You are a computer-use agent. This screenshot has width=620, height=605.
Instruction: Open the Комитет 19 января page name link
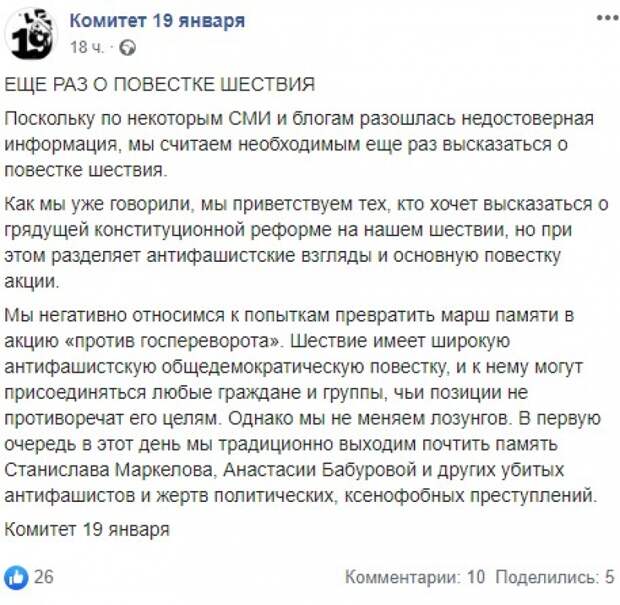(x=157, y=21)
